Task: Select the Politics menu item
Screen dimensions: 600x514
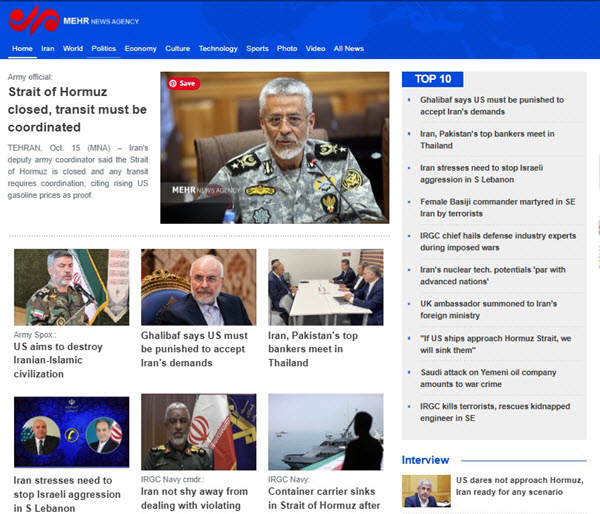Action: 104,49
